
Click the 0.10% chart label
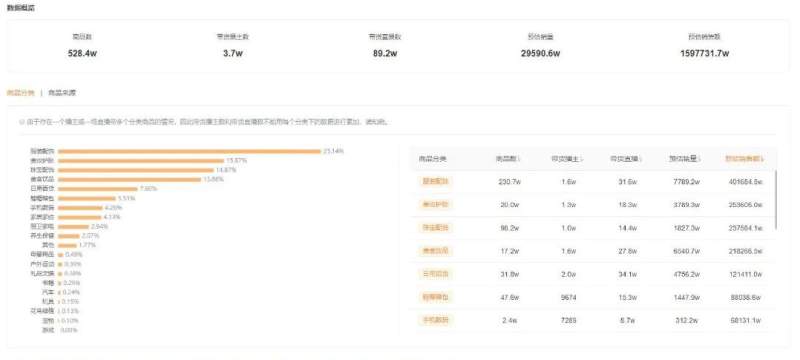pos(70,321)
